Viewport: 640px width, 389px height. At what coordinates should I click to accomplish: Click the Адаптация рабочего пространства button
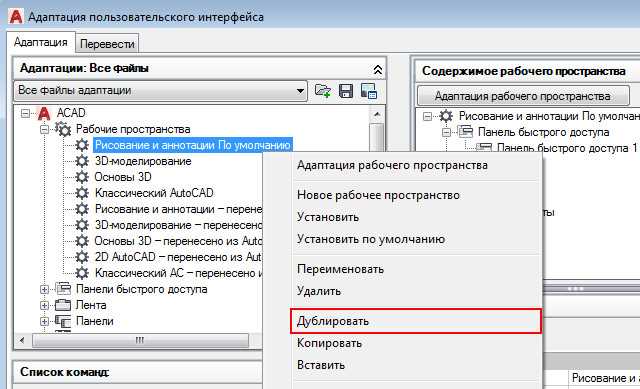522,96
